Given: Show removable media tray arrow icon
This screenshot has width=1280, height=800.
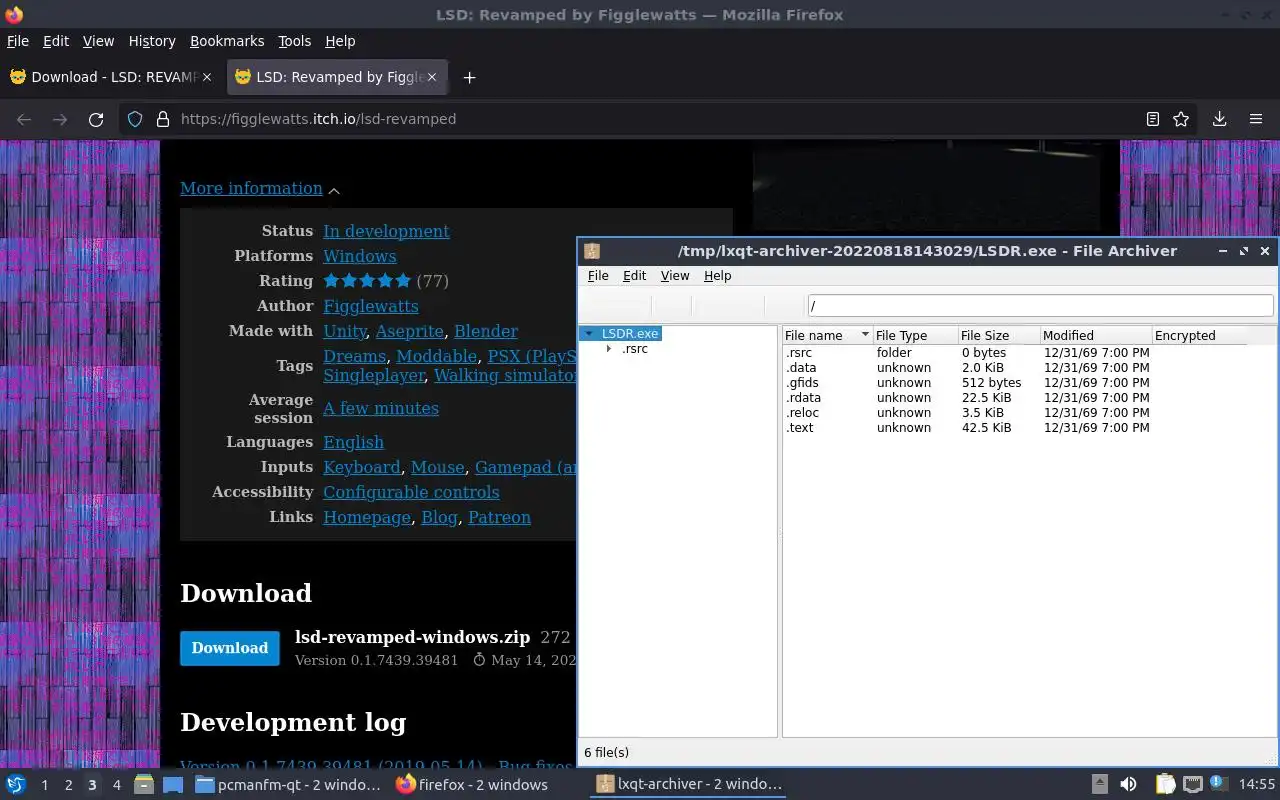Looking at the screenshot, I should pos(1099,785).
